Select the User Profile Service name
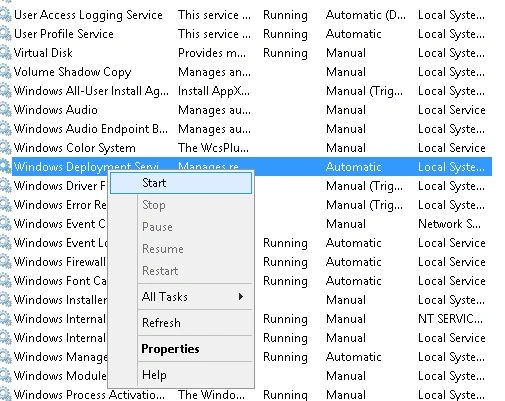505x401 pixels. point(64,34)
